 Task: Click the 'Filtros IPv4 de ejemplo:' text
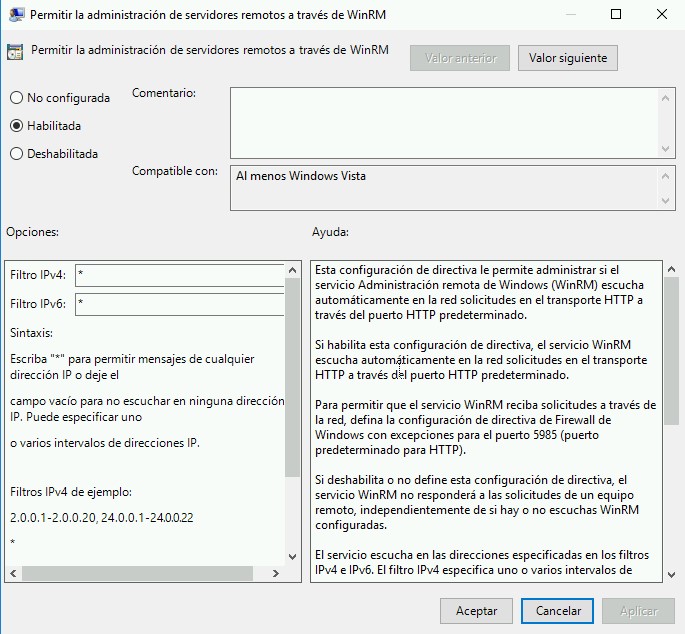(71, 492)
